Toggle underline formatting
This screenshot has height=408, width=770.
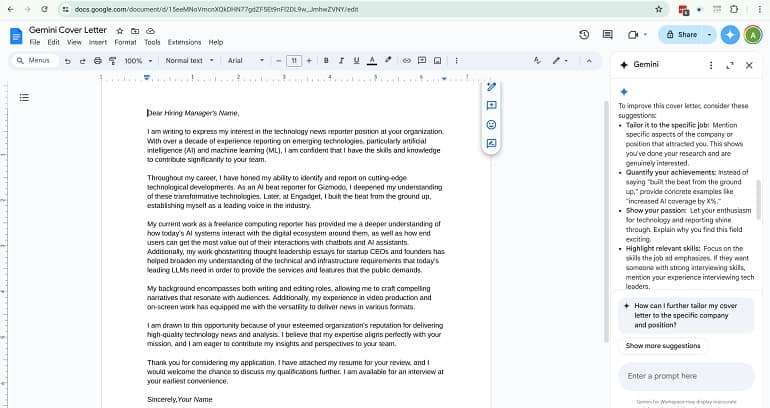(357, 61)
